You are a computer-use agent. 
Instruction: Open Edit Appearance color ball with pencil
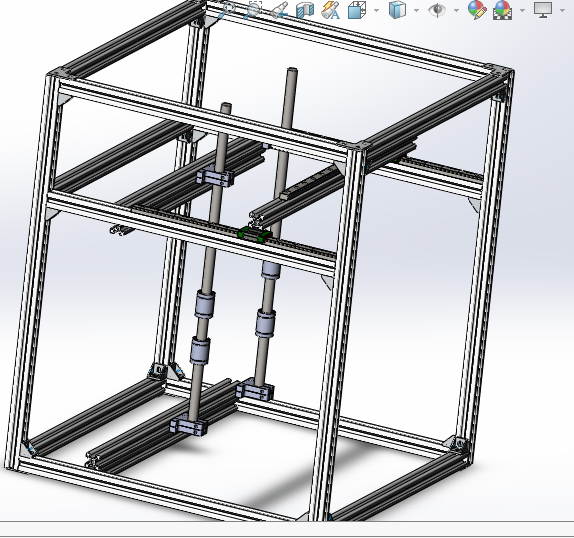pyautogui.click(x=477, y=10)
